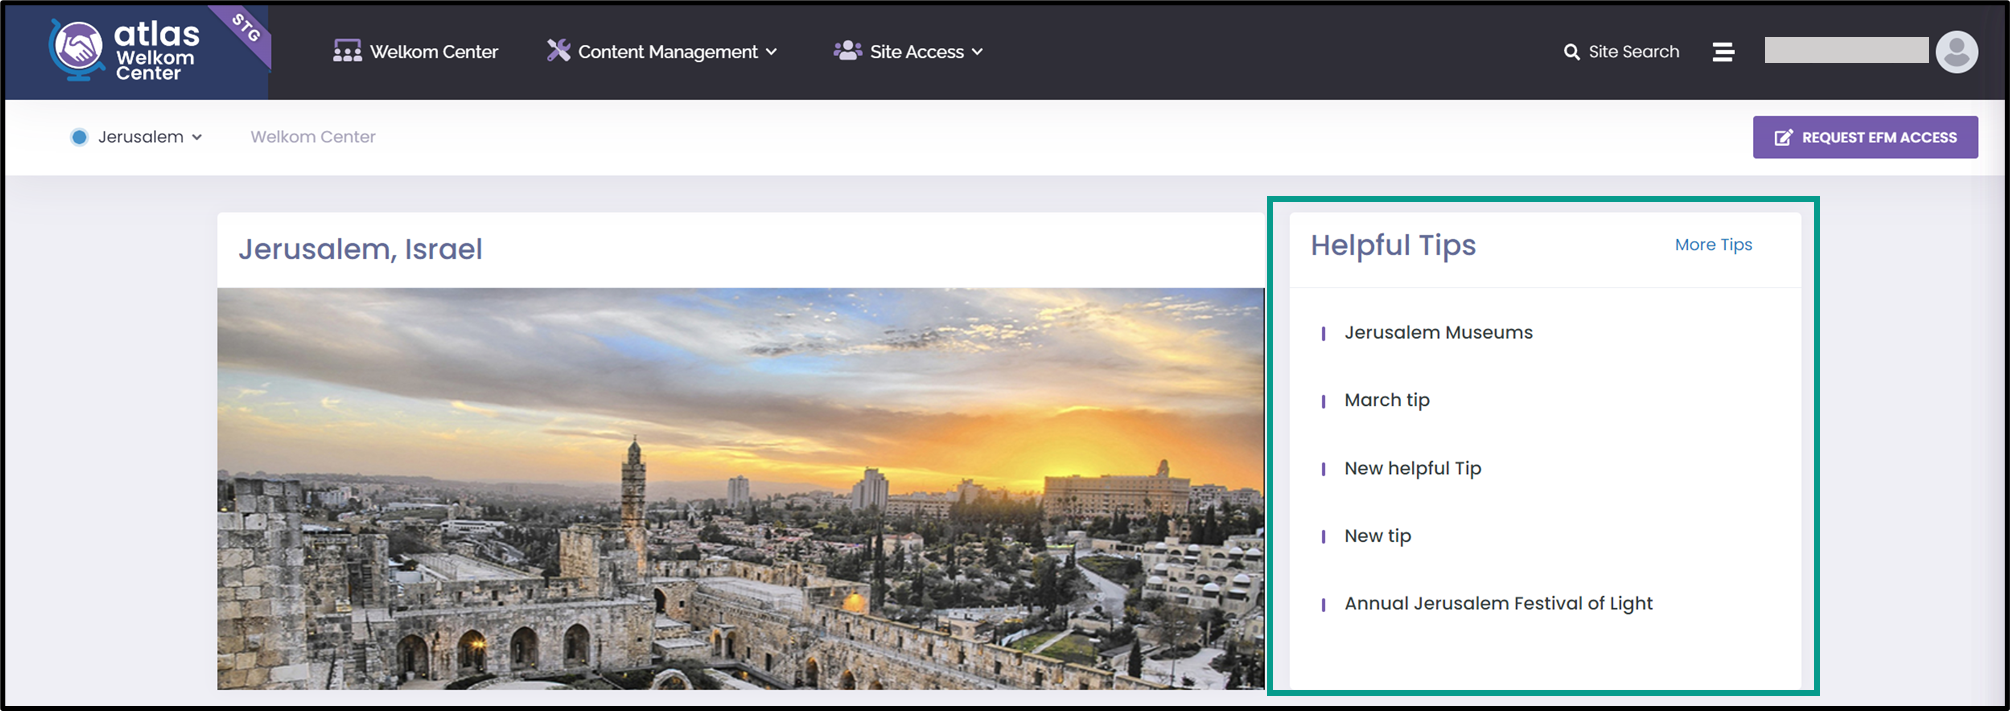Open the New helpful Tip entry
Viewport: 2010px width, 711px height.
[x=1412, y=469]
